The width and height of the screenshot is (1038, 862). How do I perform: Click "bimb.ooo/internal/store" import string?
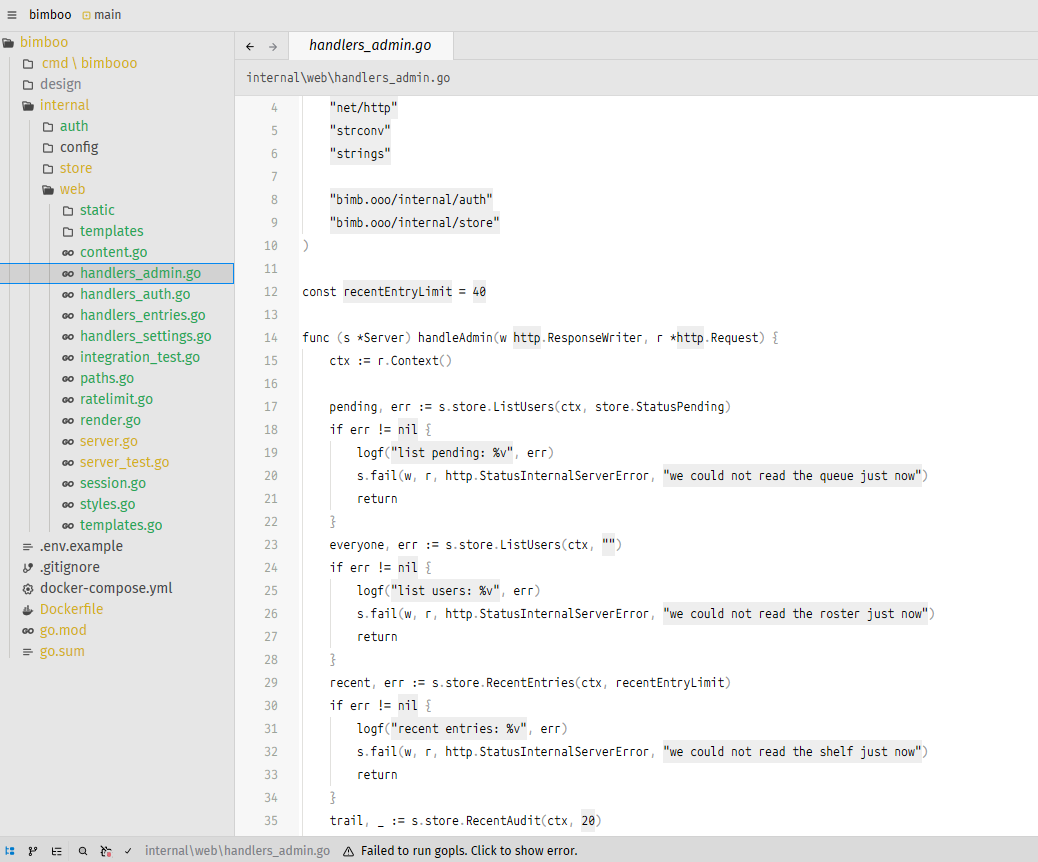[414, 222]
